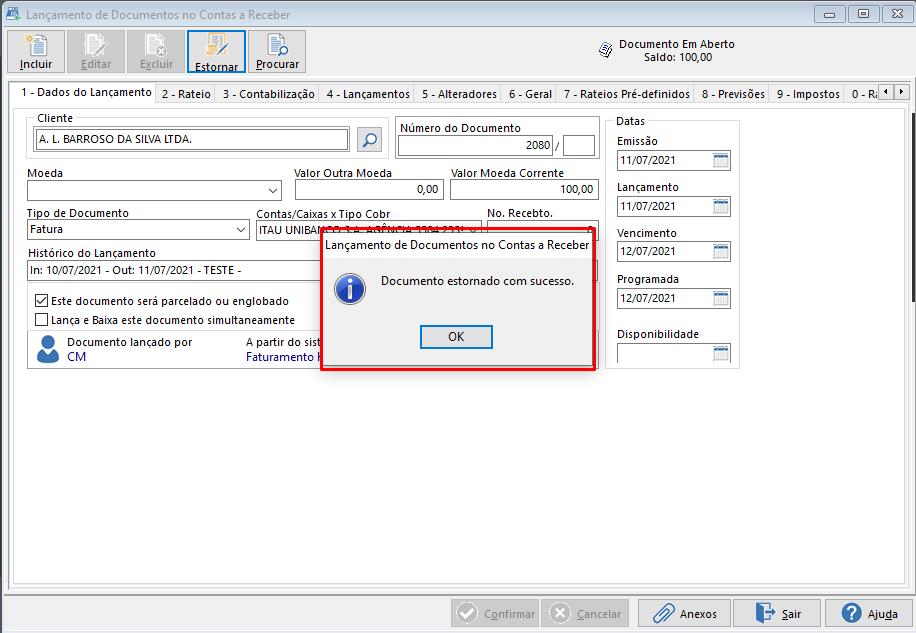The image size is (916, 633).
Task: Open the '3 - Contabilização' tab
Action: coord(268,94)
